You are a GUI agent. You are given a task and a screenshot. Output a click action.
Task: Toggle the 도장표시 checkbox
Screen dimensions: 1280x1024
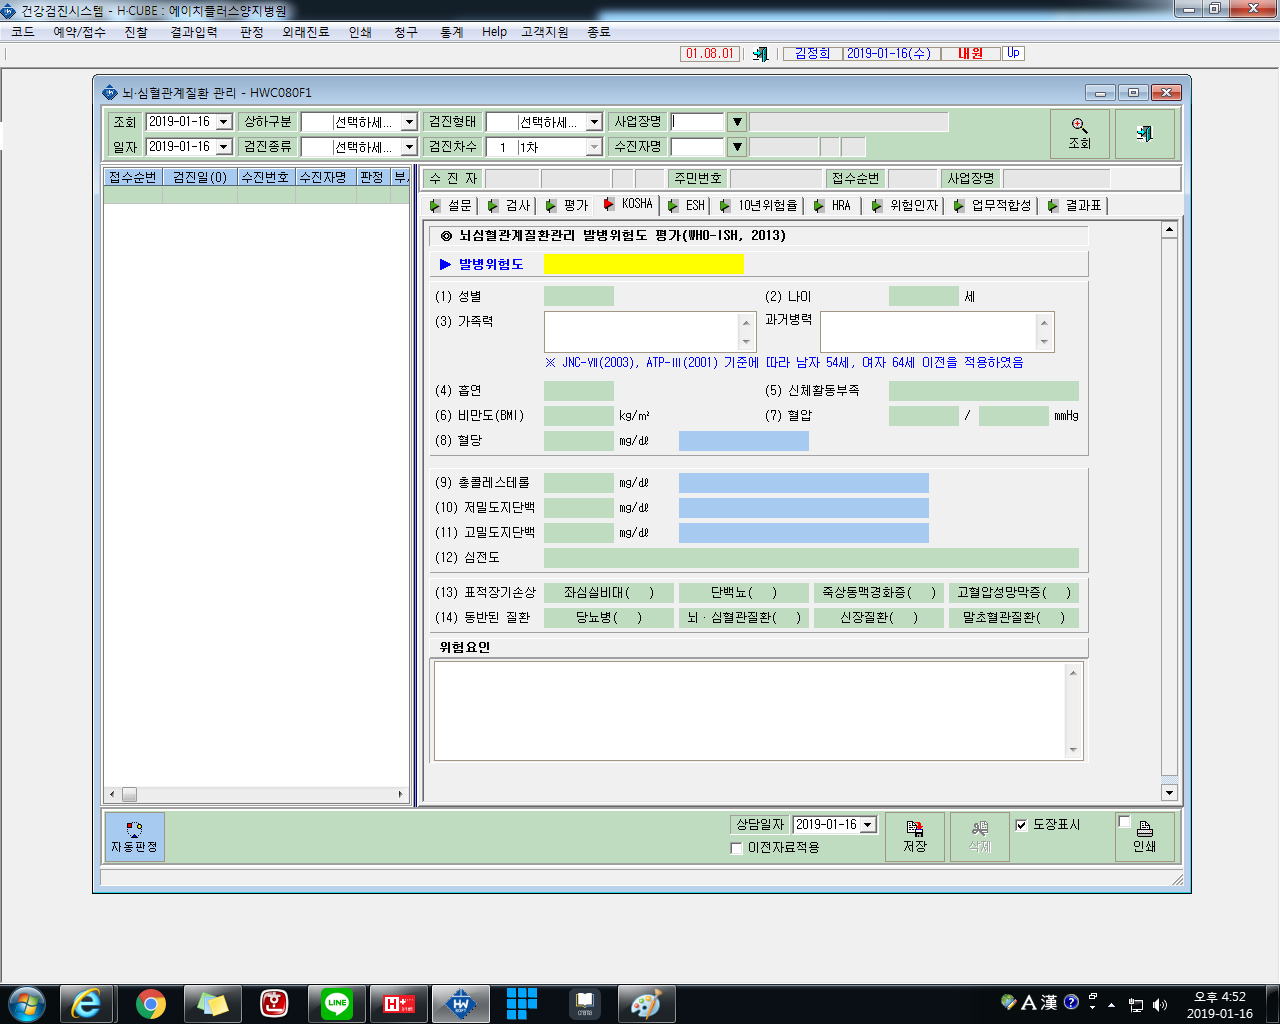point(1021,825)
